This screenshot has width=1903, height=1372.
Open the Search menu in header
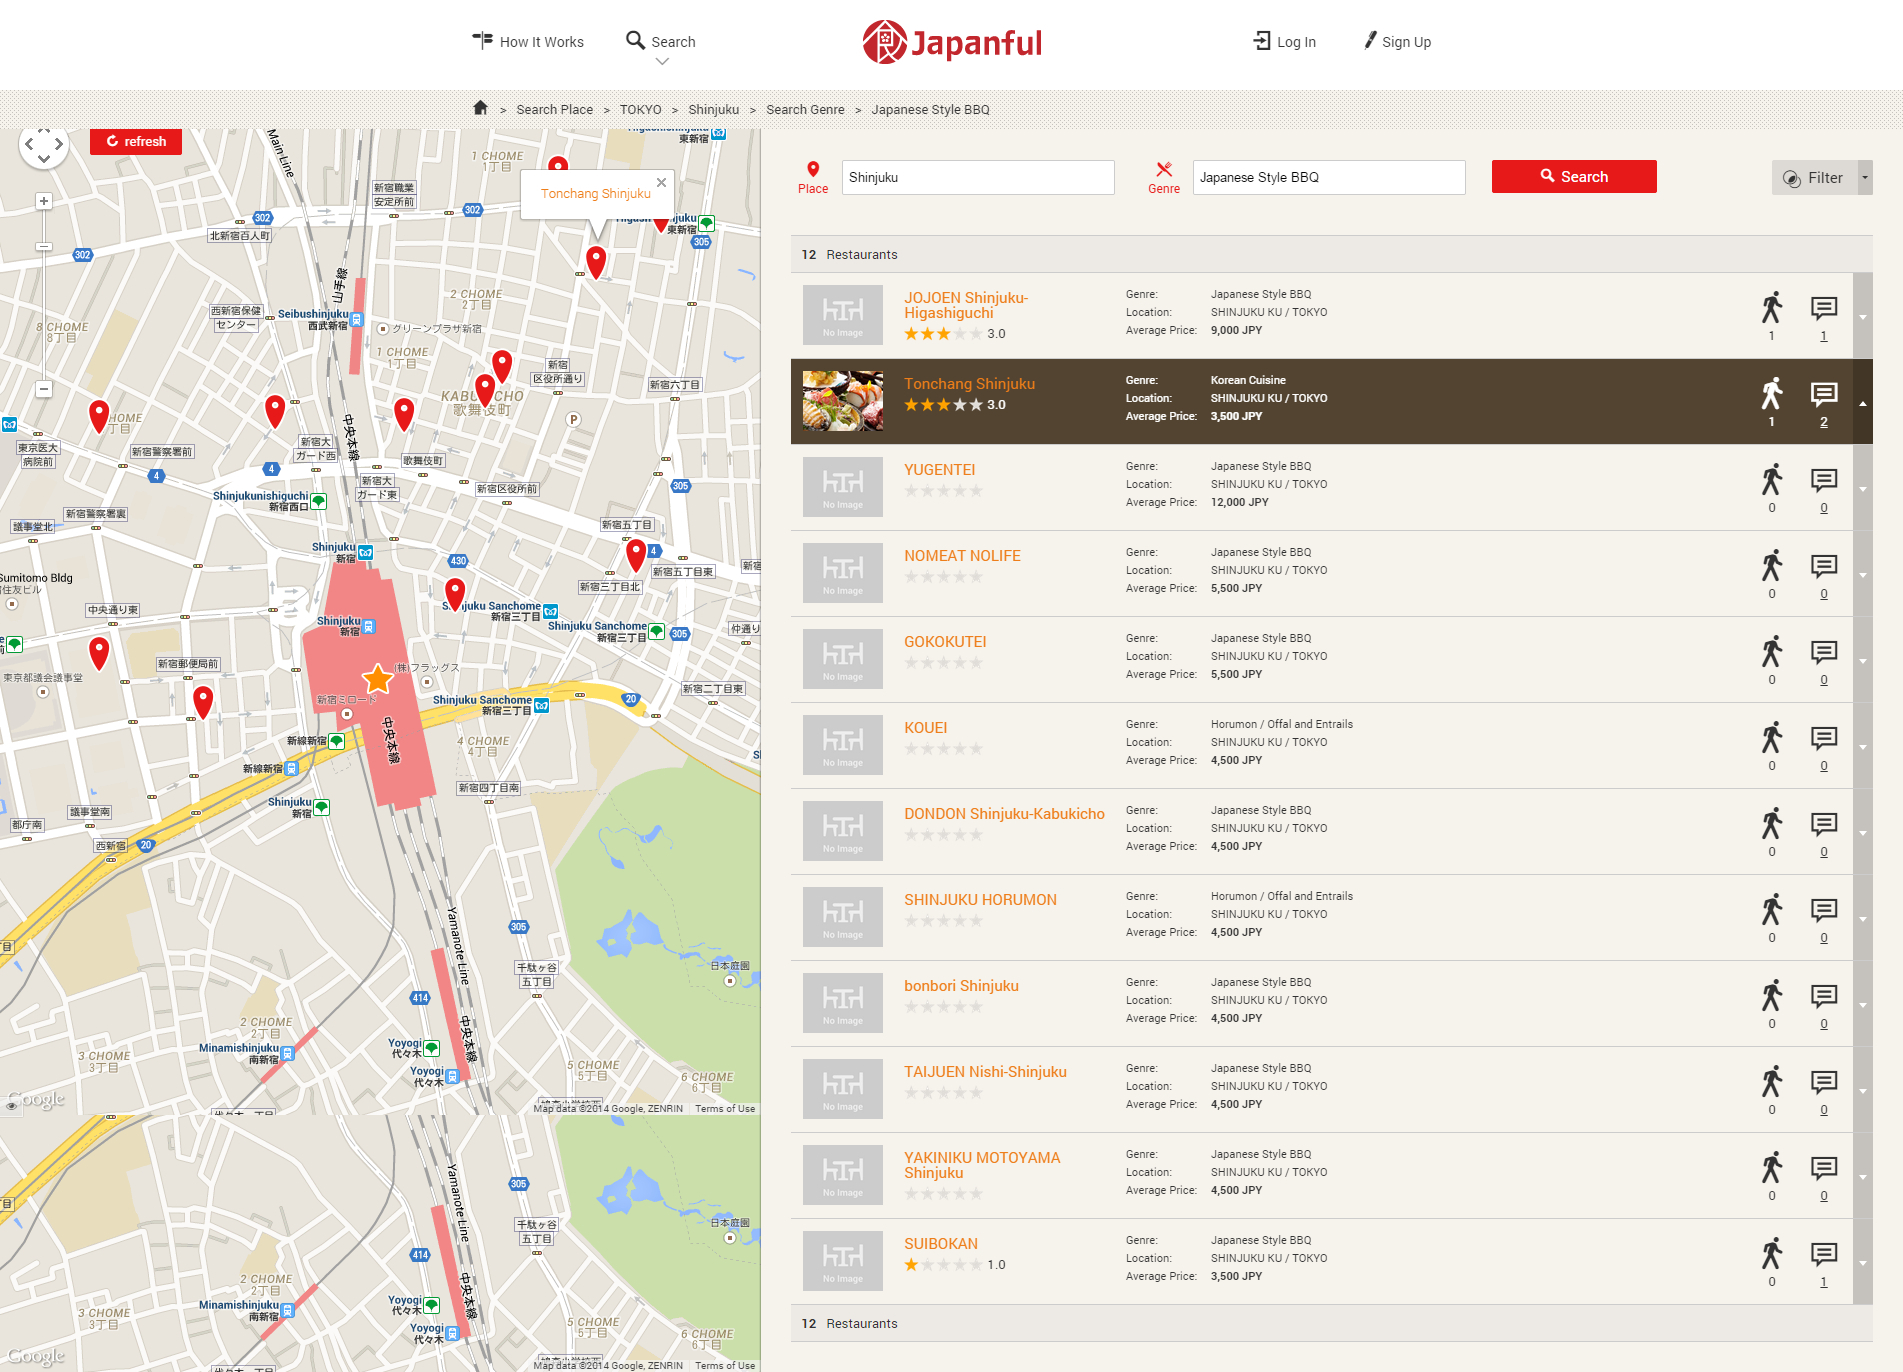[660, 41]
